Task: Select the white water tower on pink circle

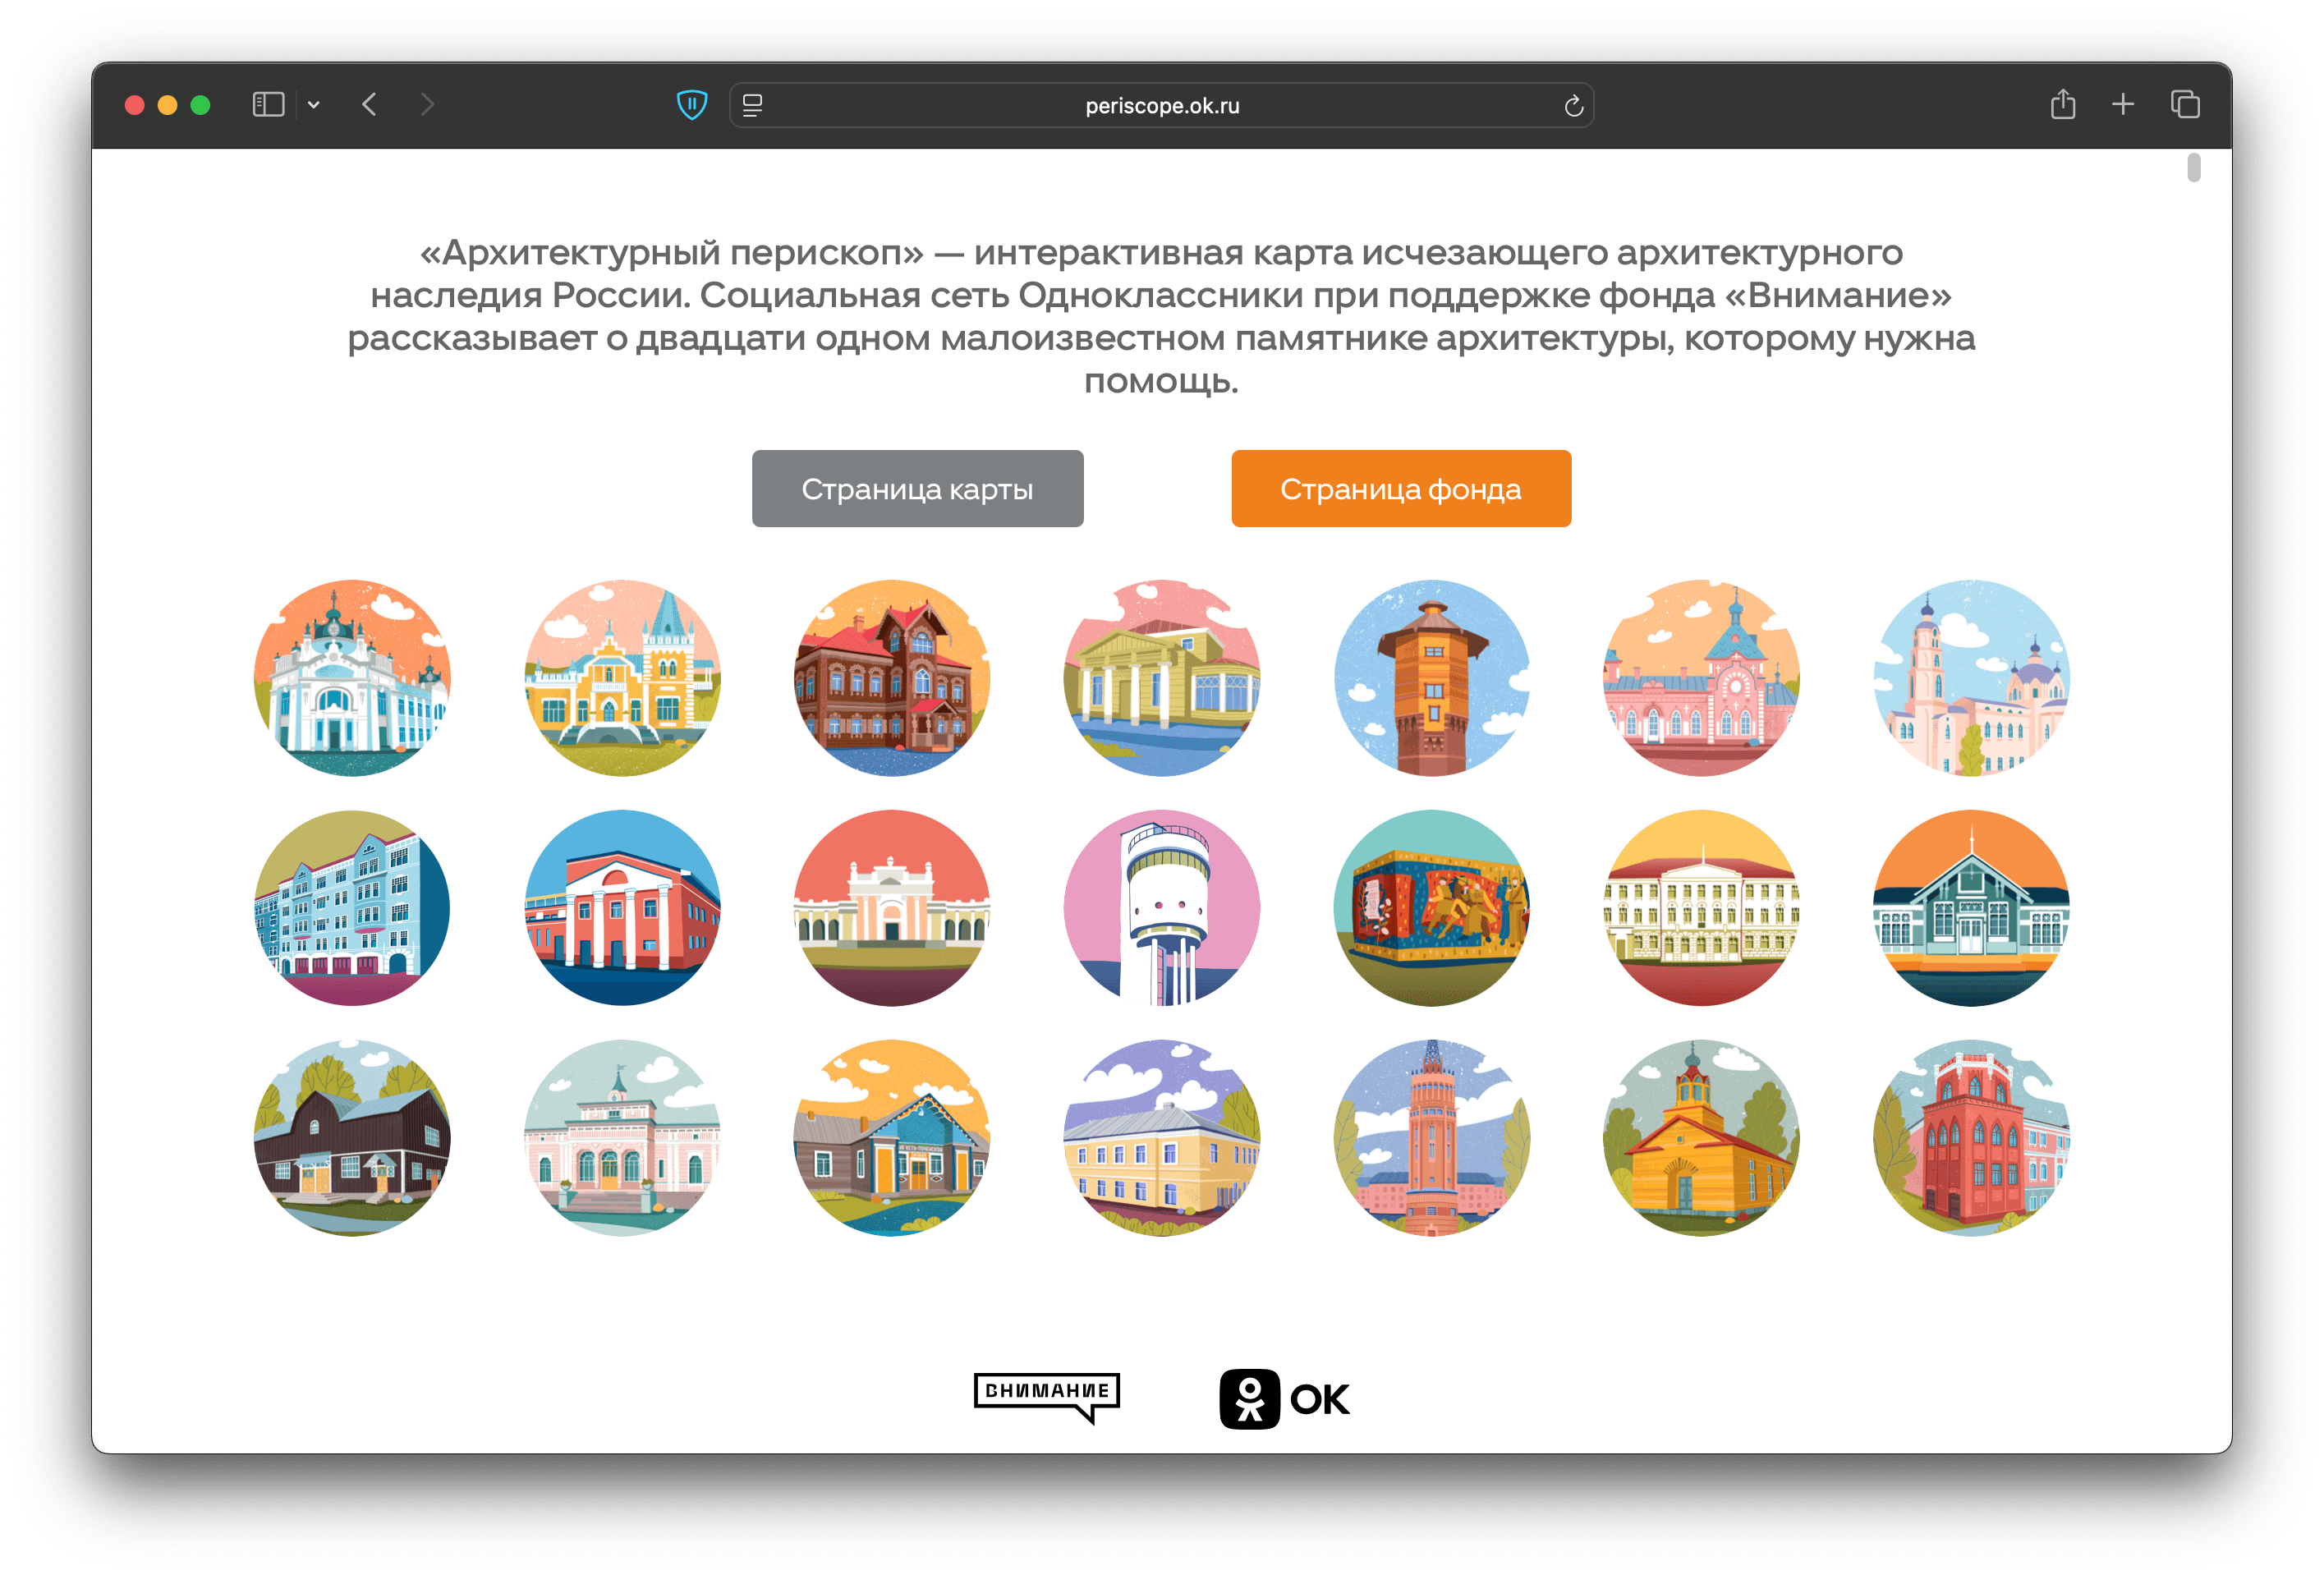Action: point(1161,908)
